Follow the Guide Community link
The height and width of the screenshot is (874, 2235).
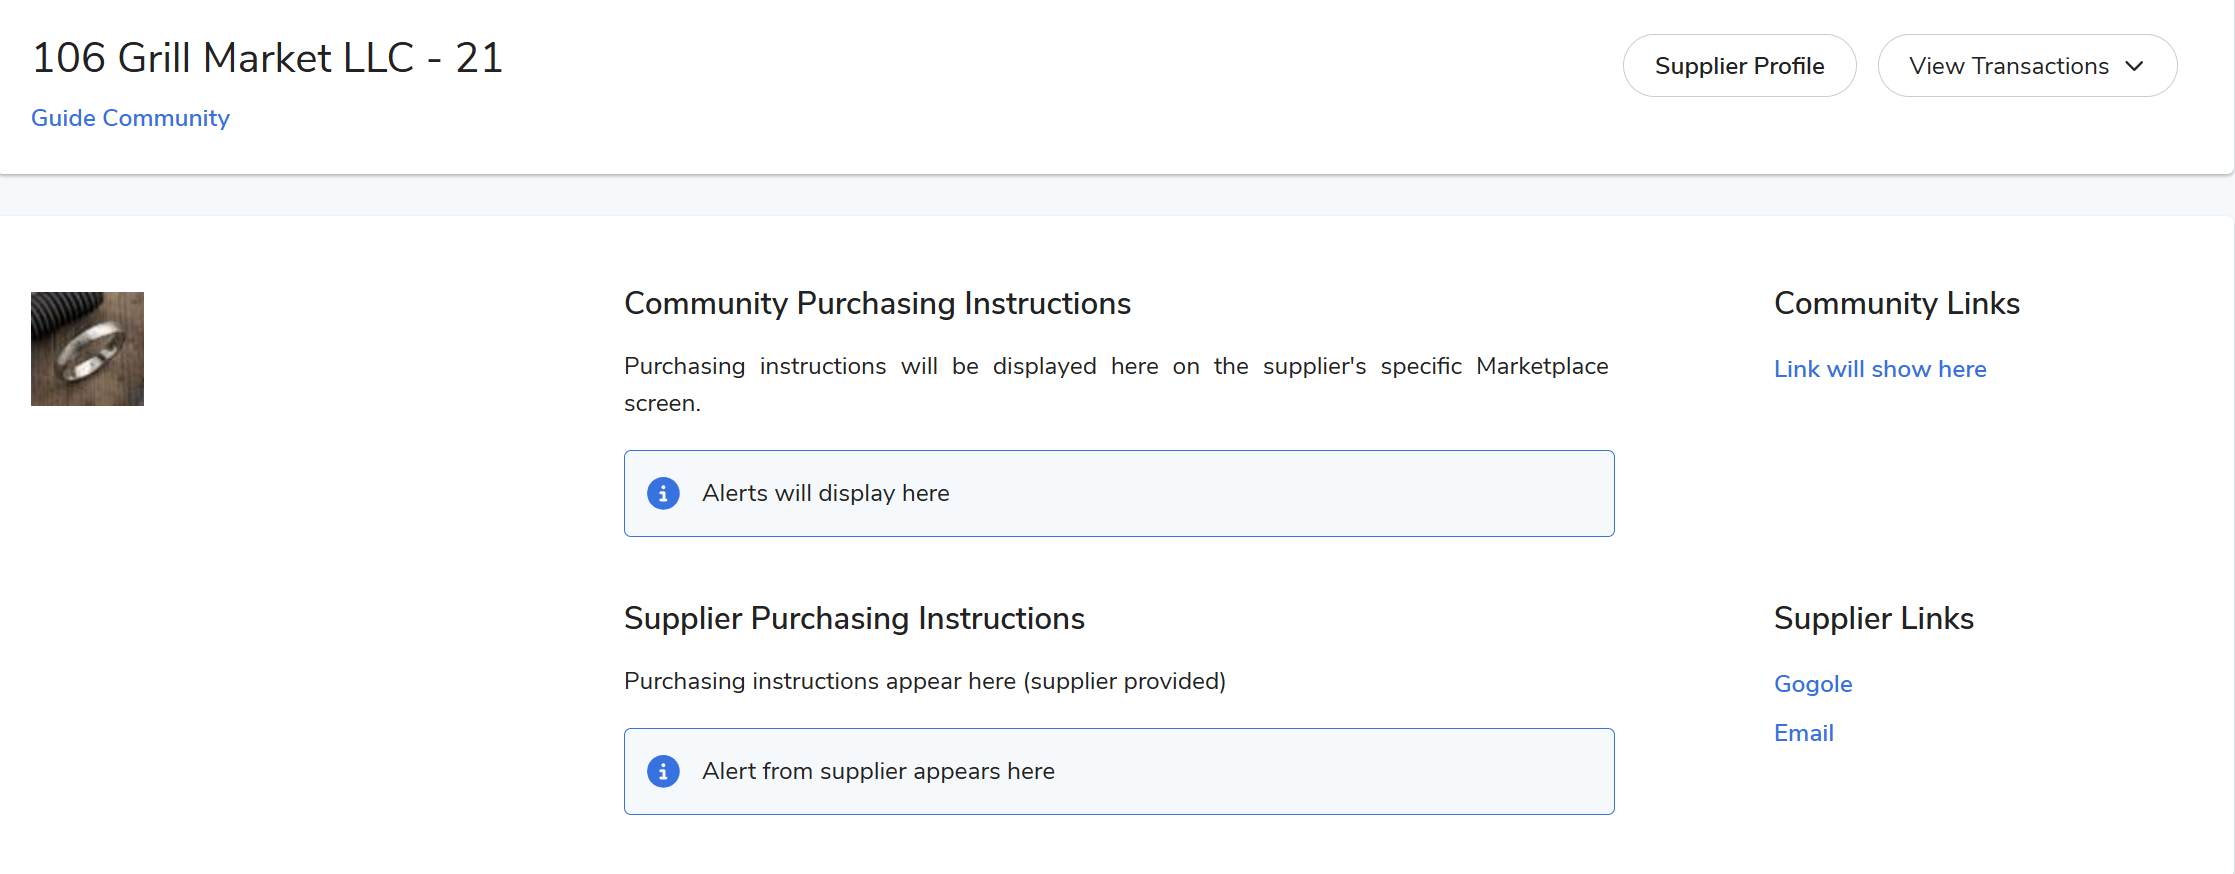130,118
